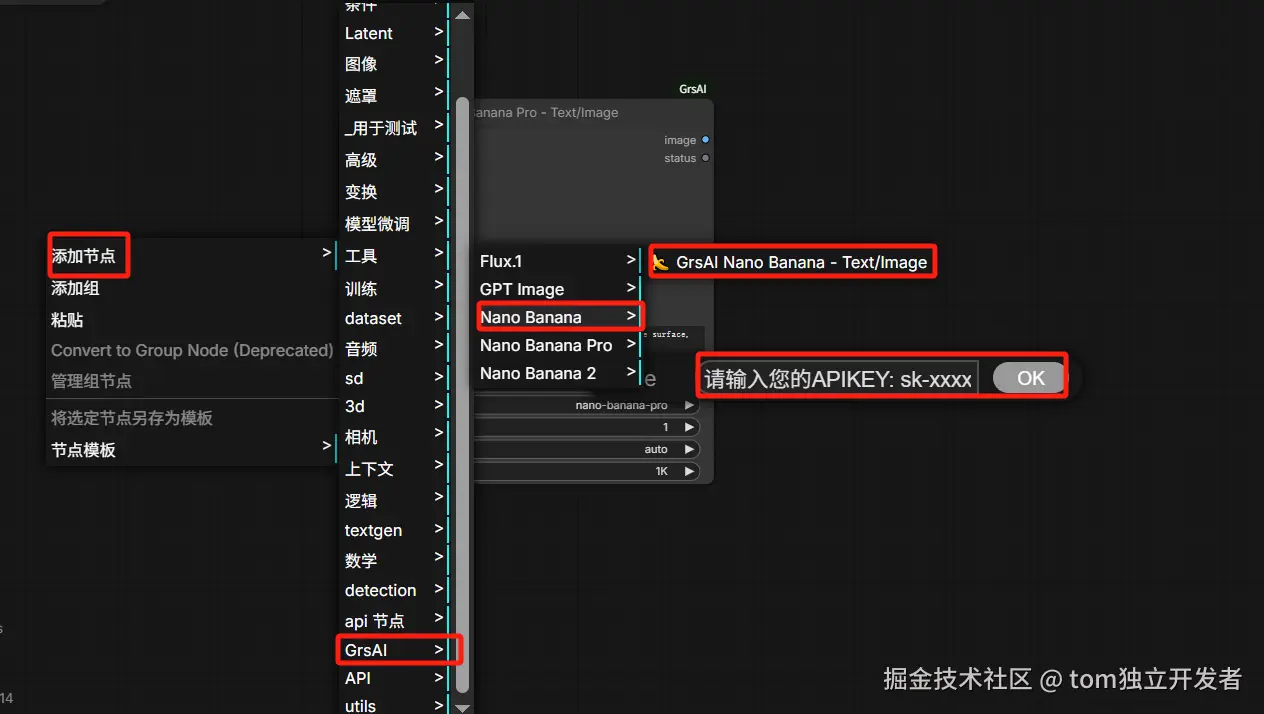Click scroll-down arrow of category menu
The height and width of the screenshot is (714, 1264).
click(461, 707)
